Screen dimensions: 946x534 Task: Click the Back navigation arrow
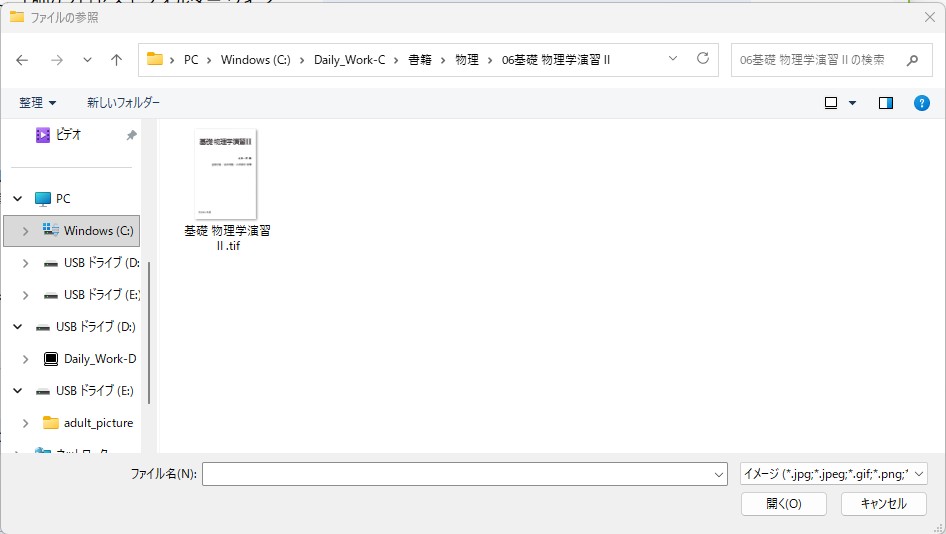(x=22, y=60)
